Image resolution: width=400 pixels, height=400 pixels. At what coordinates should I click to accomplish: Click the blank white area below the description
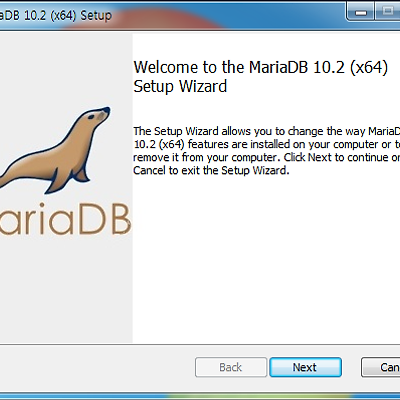coord(267,260)
